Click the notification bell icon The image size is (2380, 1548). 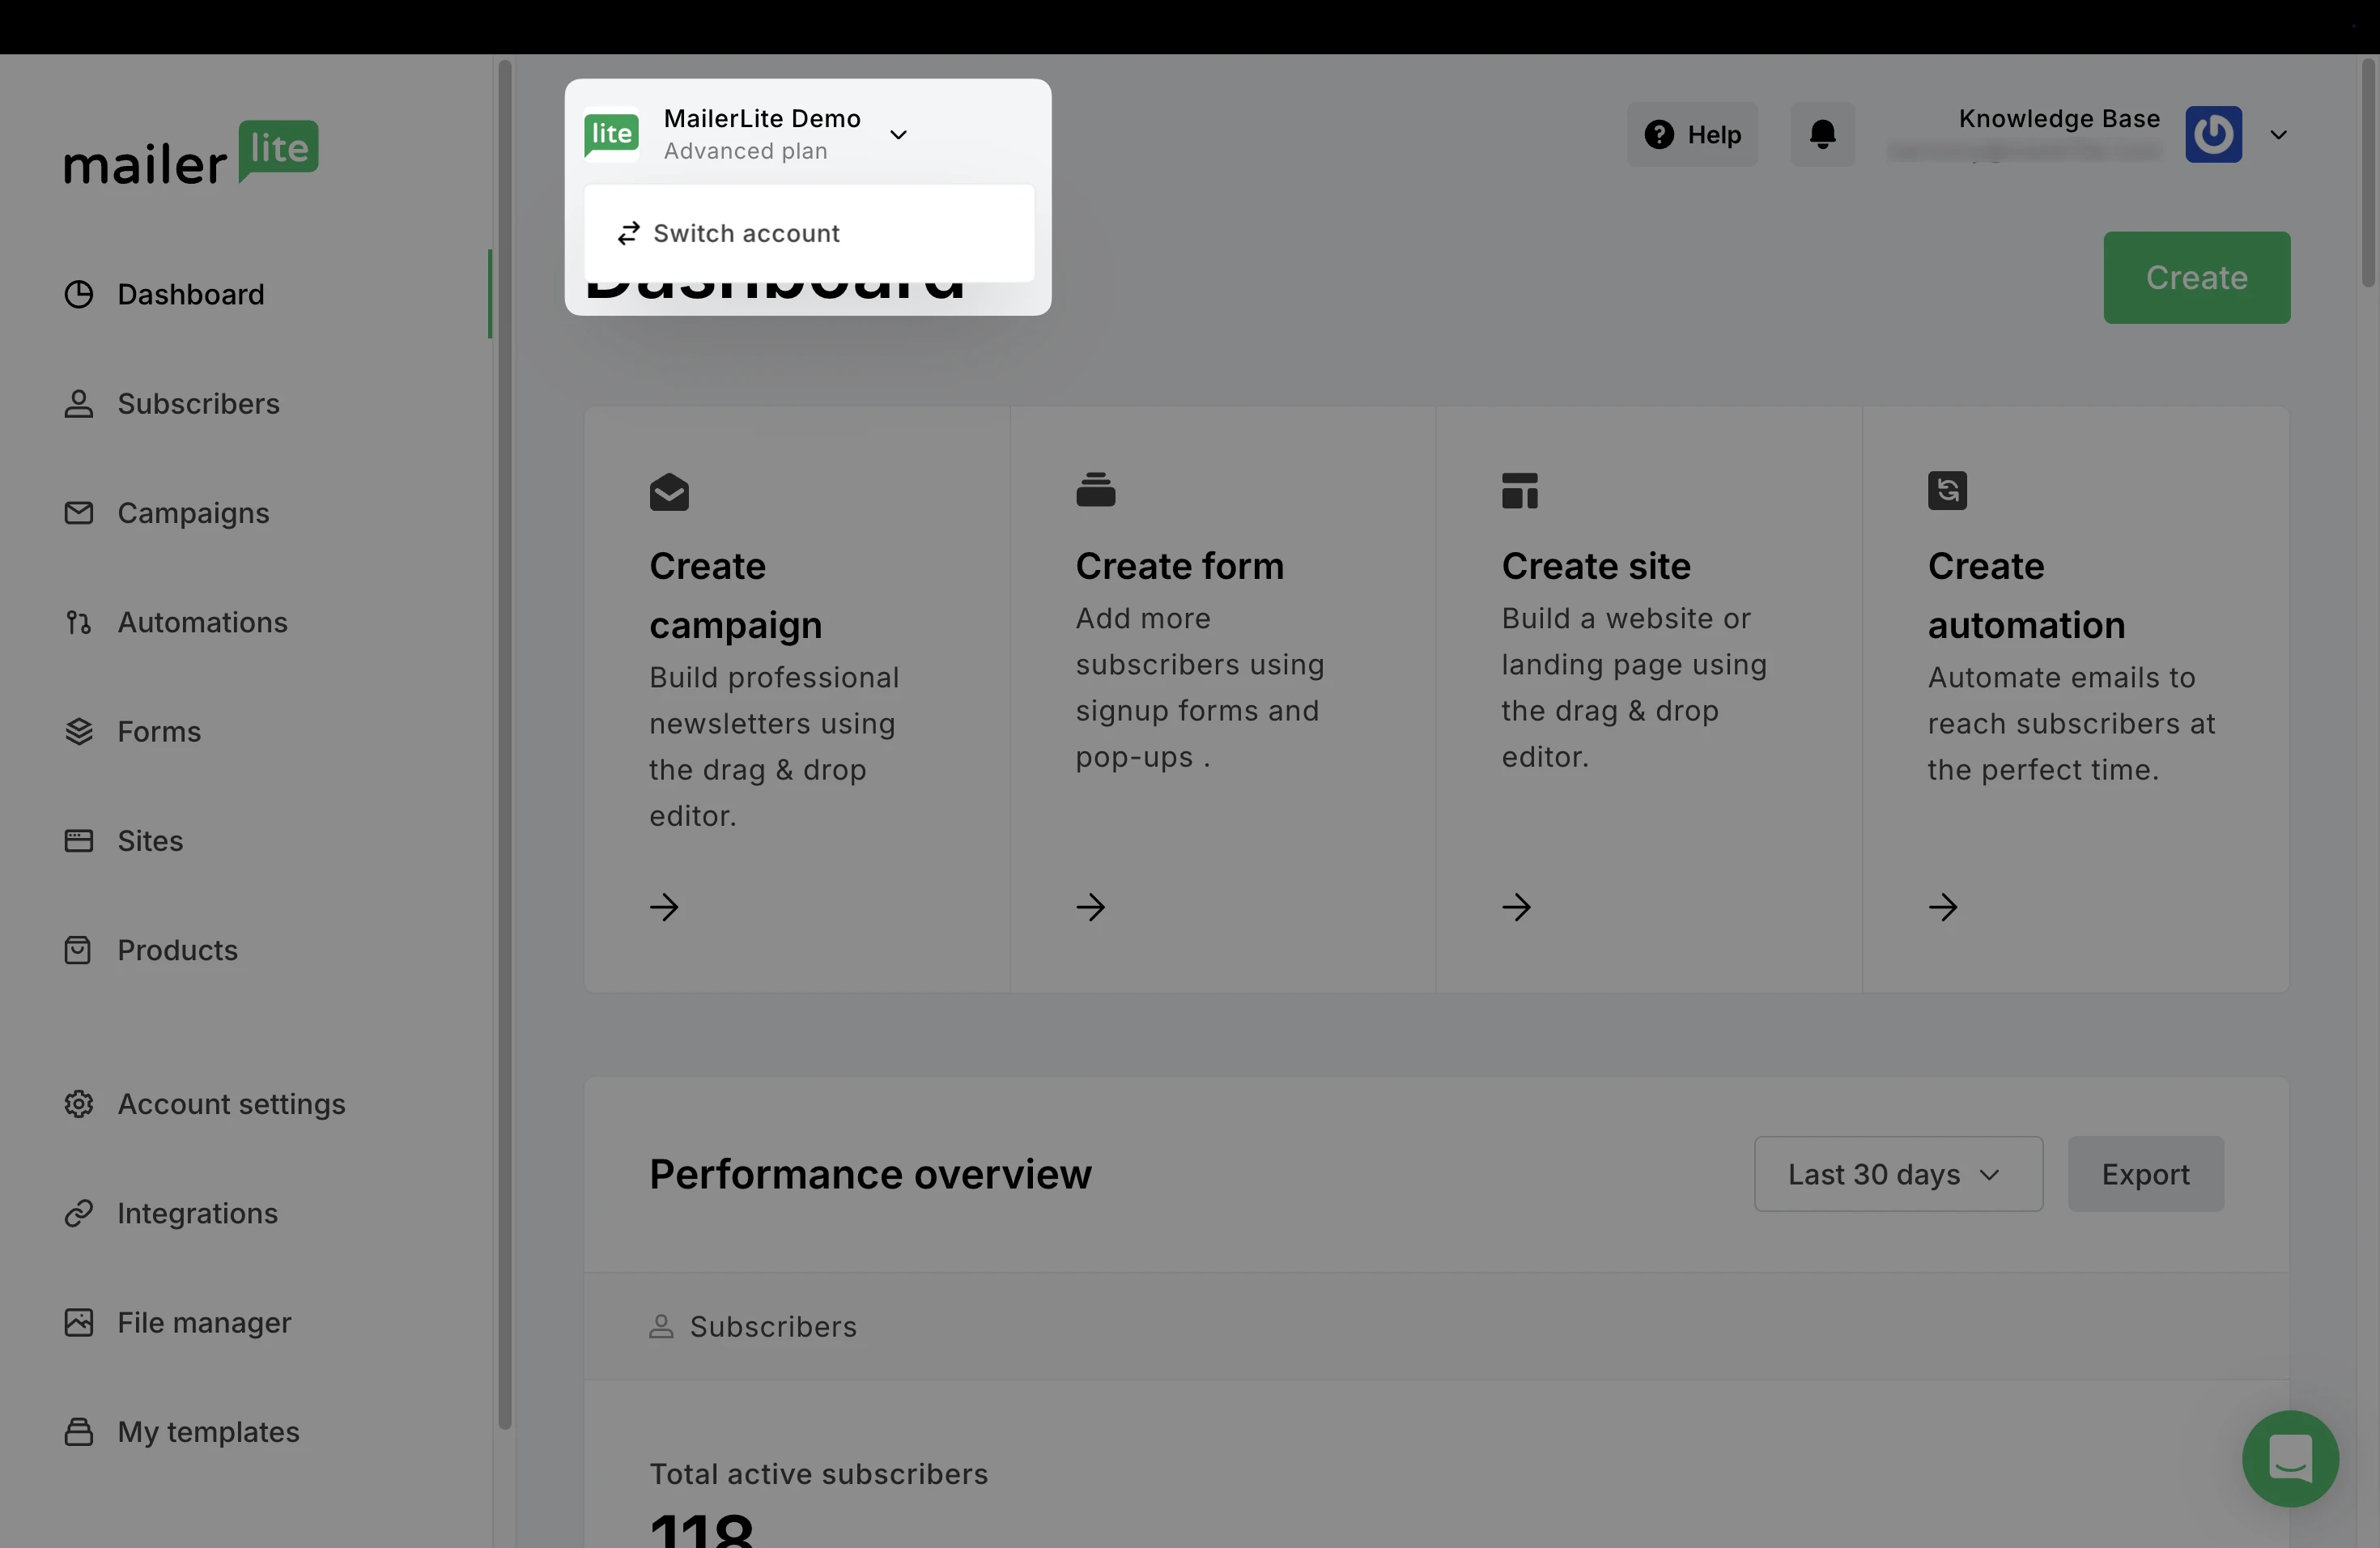(1822, 134)
